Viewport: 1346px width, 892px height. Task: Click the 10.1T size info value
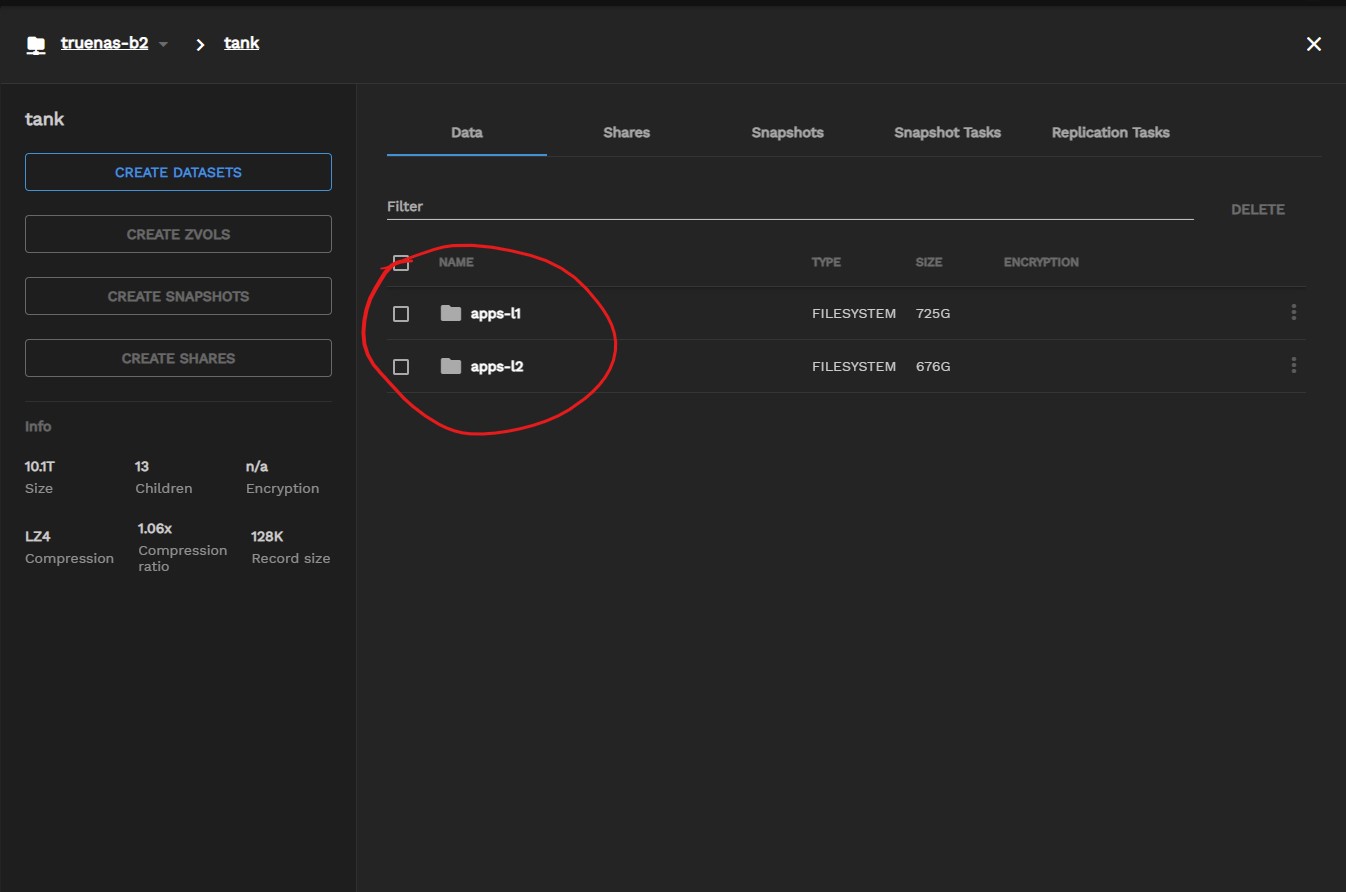(39, 466)
